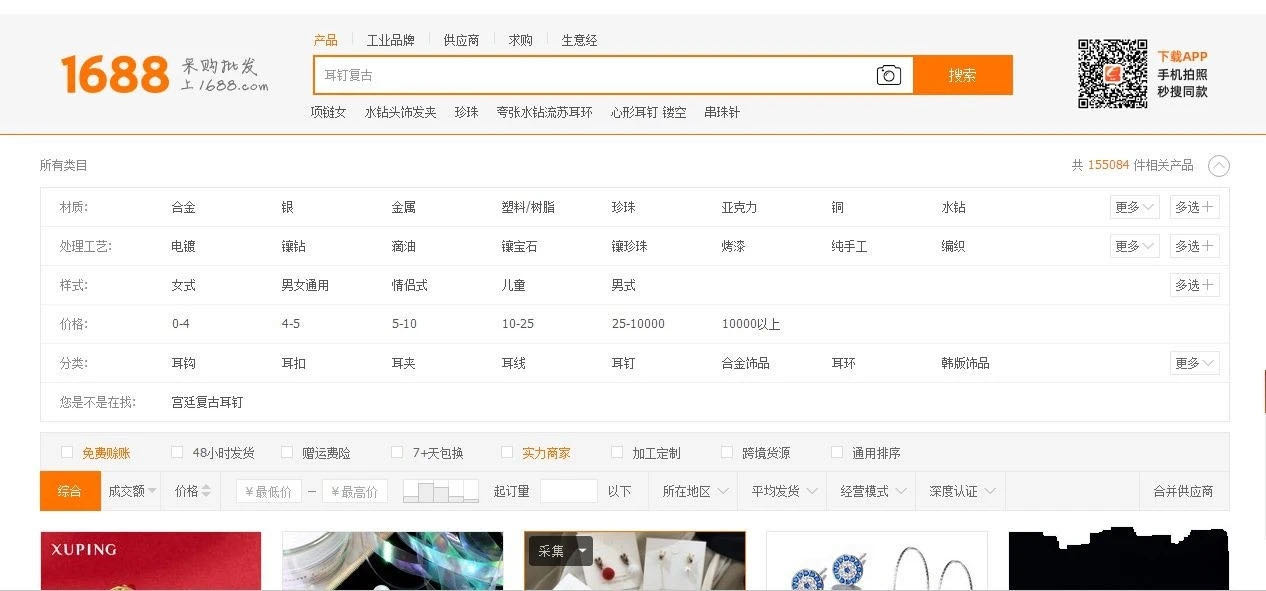This screenshot has height=591, width=1266.
Task: Open the 深度认证 dropdown
Action: 961,491
